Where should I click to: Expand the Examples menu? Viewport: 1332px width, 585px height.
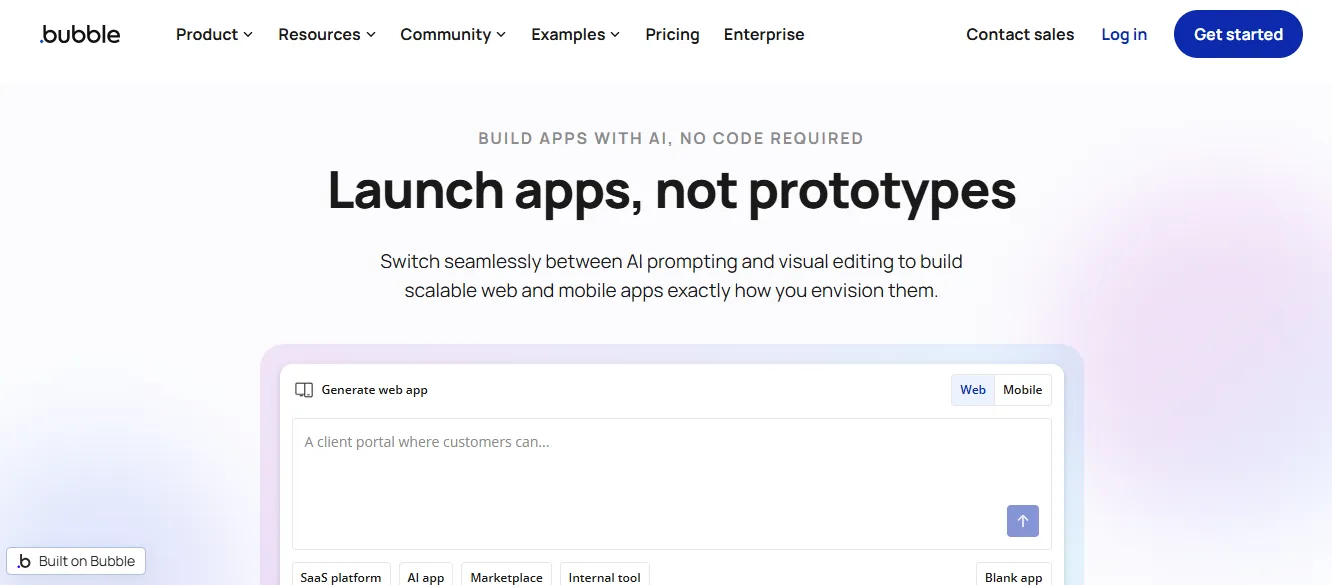click(575, 35)
